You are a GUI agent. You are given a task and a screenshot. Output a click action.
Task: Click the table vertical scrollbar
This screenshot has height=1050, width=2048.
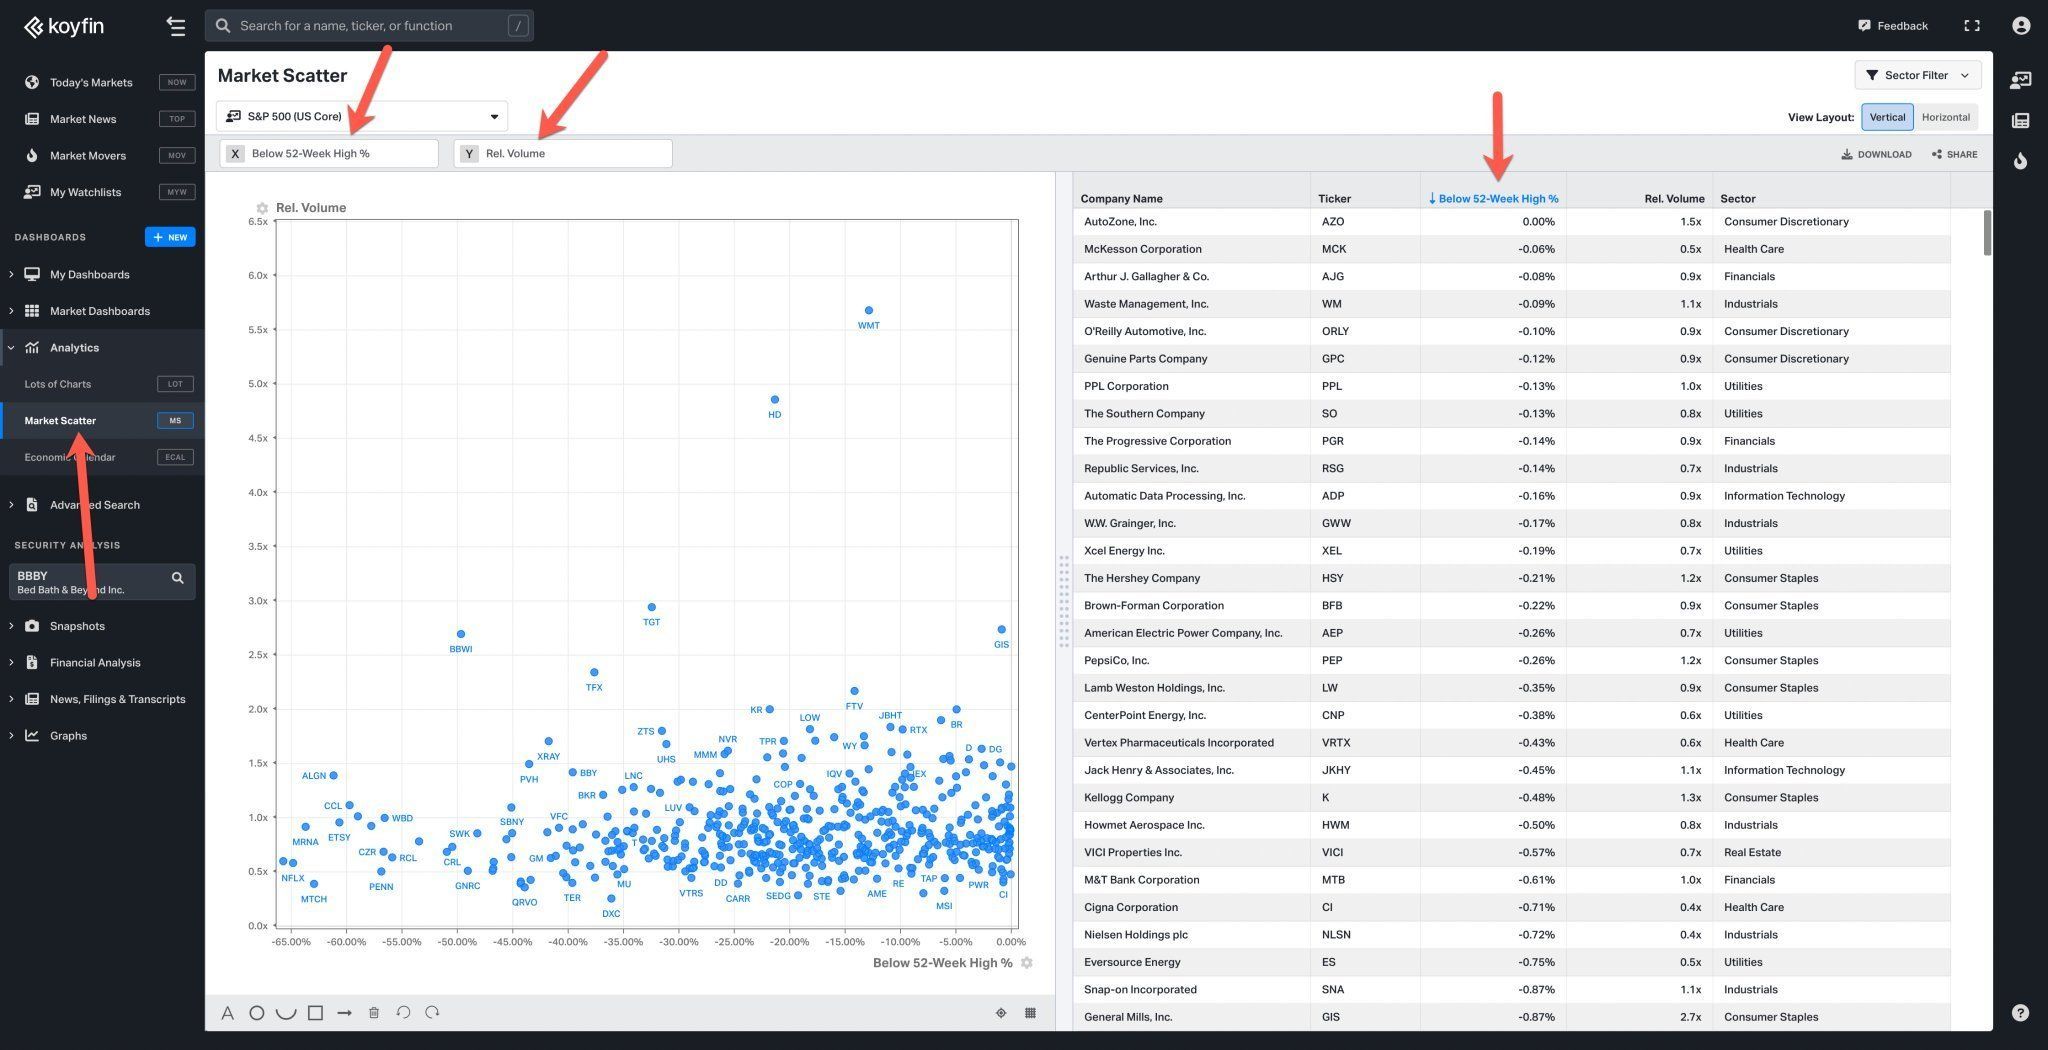click(x=1986, y=233)
